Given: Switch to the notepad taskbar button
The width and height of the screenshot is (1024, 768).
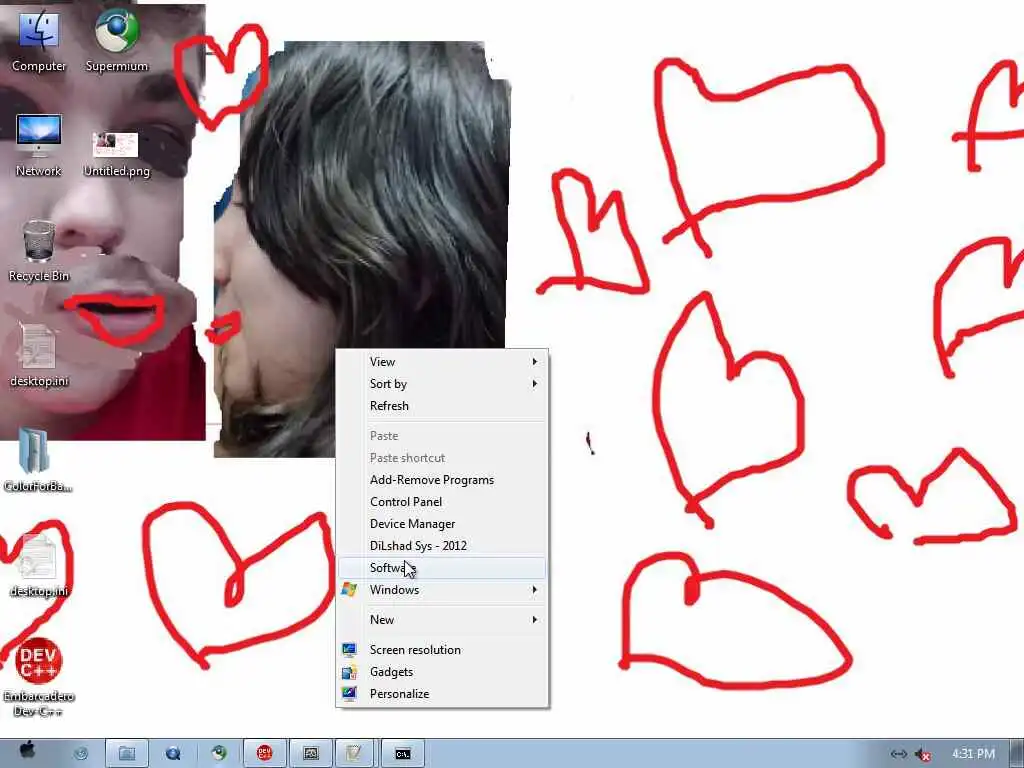Looking at the screenshot, I should pos(353,754).
